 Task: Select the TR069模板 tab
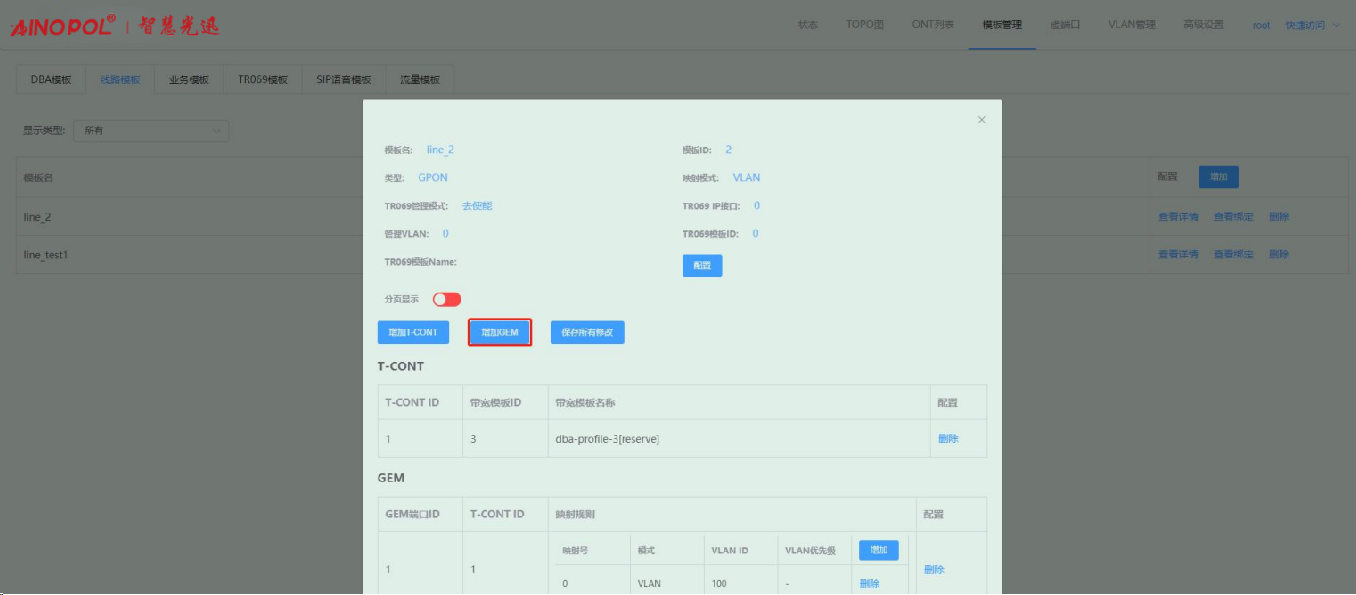point(262,80)
